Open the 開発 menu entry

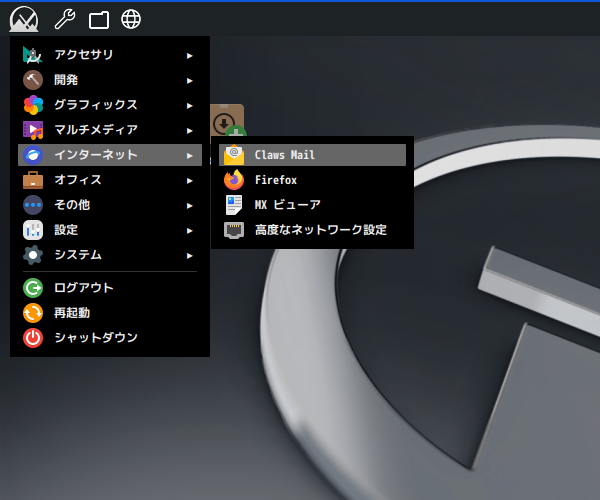click(110, 80)
